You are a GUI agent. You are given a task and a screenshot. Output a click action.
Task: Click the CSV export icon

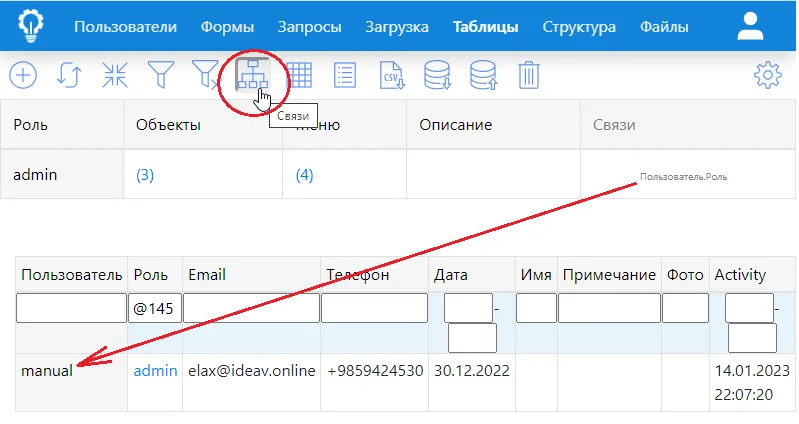coord(392,75)
